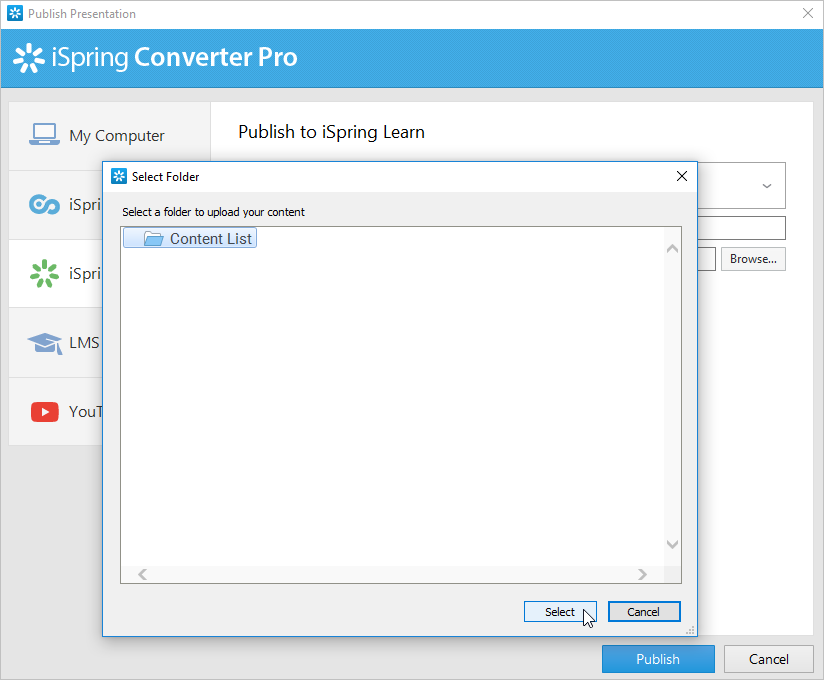Click the iSpring Cloud infinity icon

(44, 204)
